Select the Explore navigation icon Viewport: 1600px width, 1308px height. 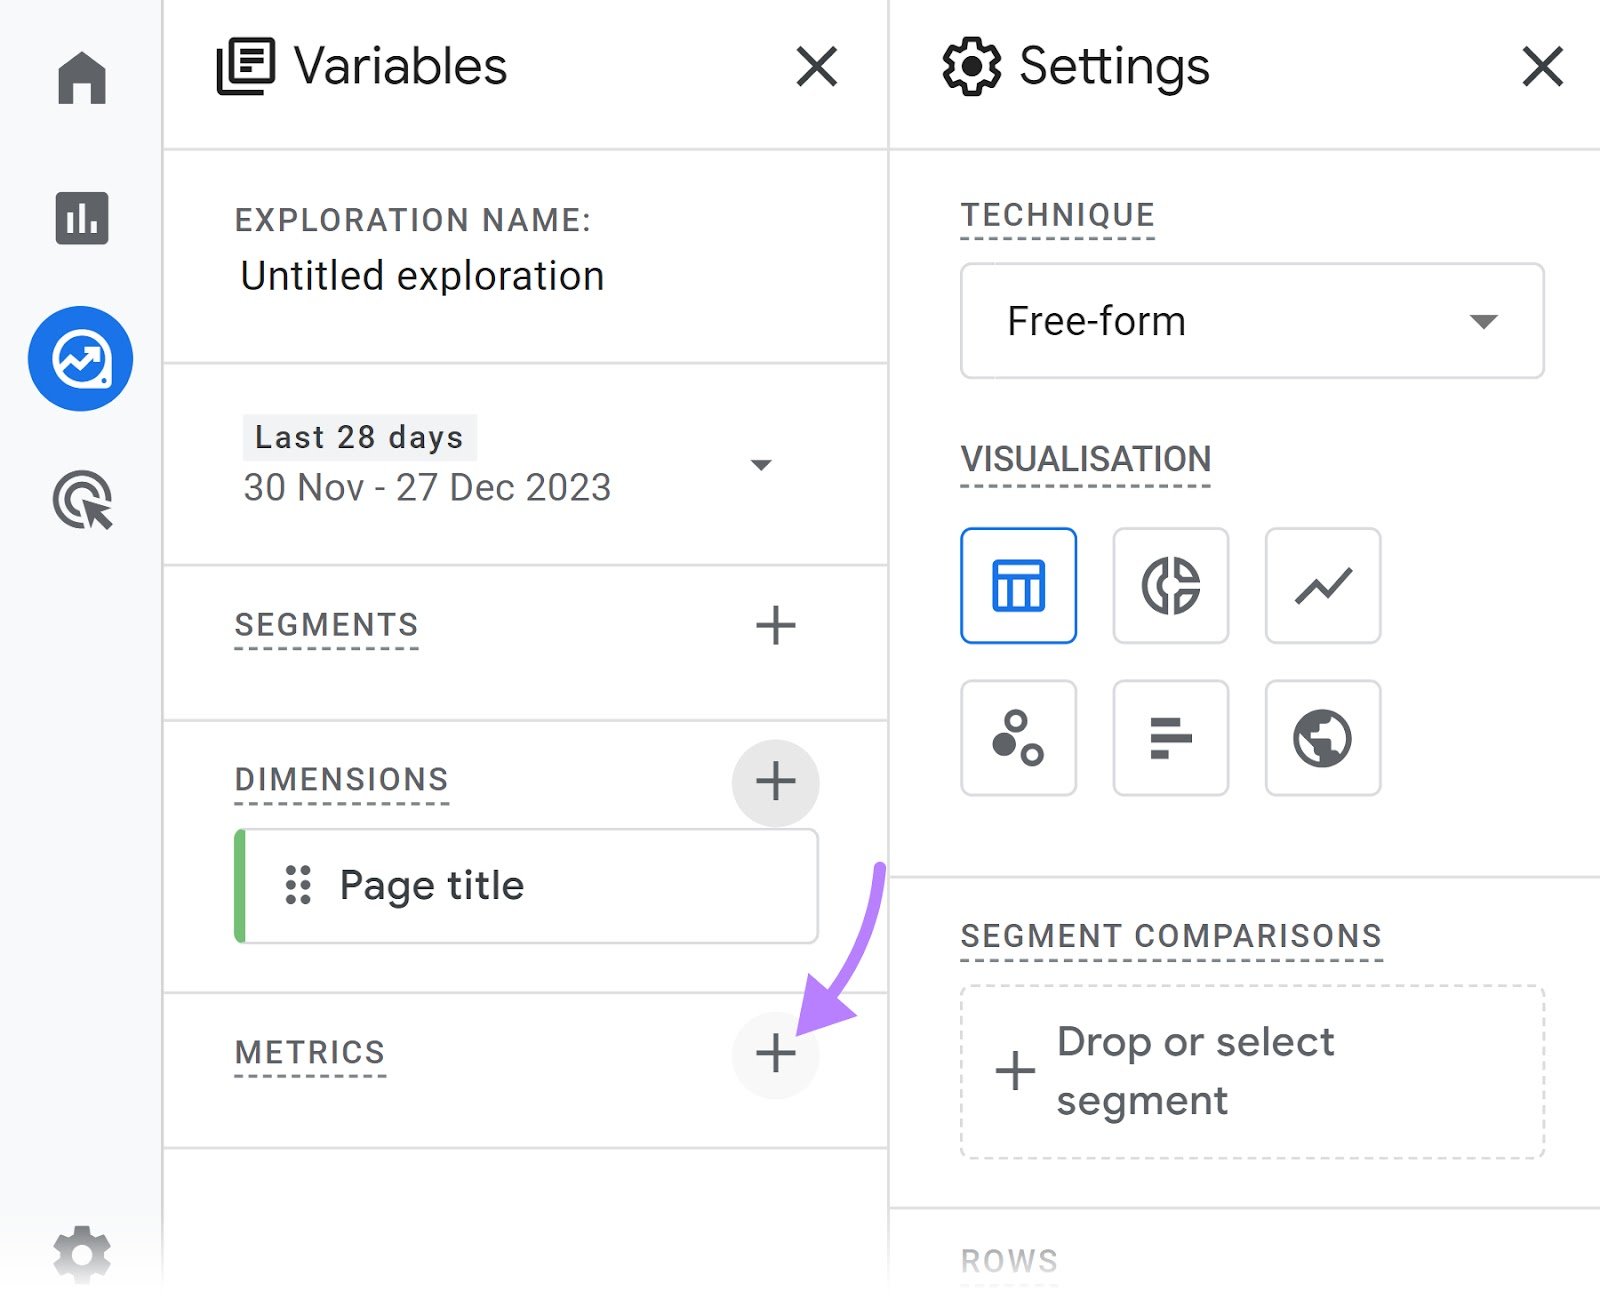coord(81,359)
